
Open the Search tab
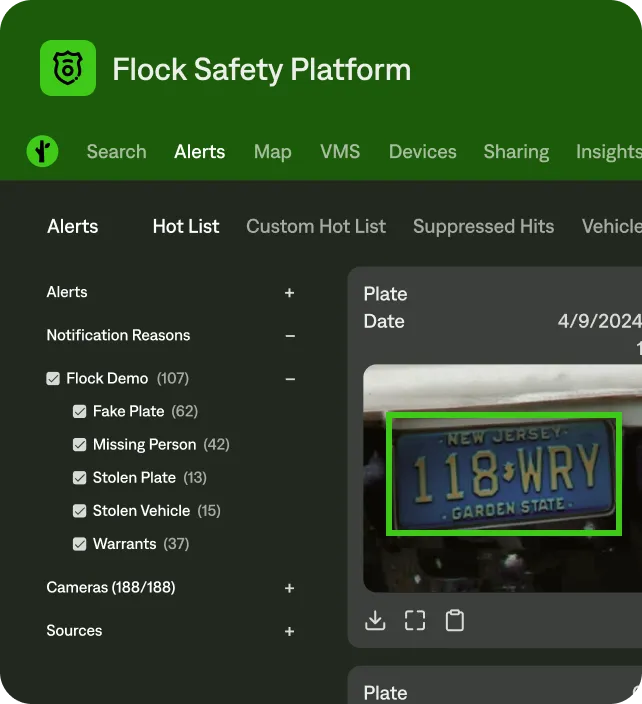point(117,152)
